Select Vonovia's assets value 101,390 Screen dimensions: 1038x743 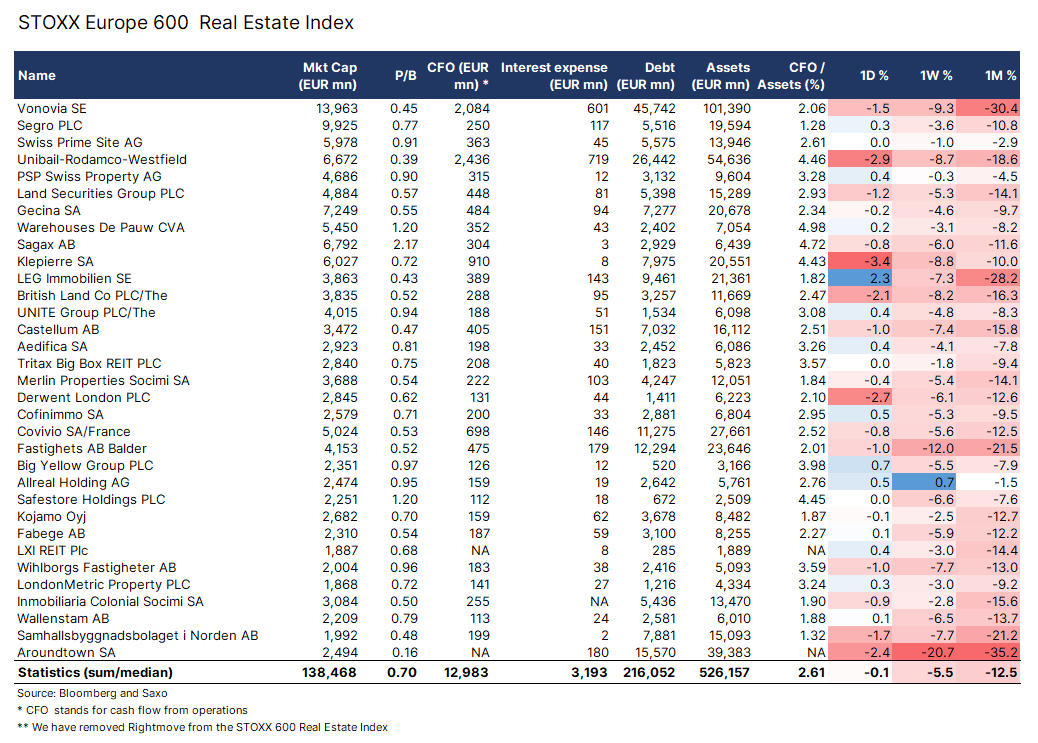click(x=727, y=109)
